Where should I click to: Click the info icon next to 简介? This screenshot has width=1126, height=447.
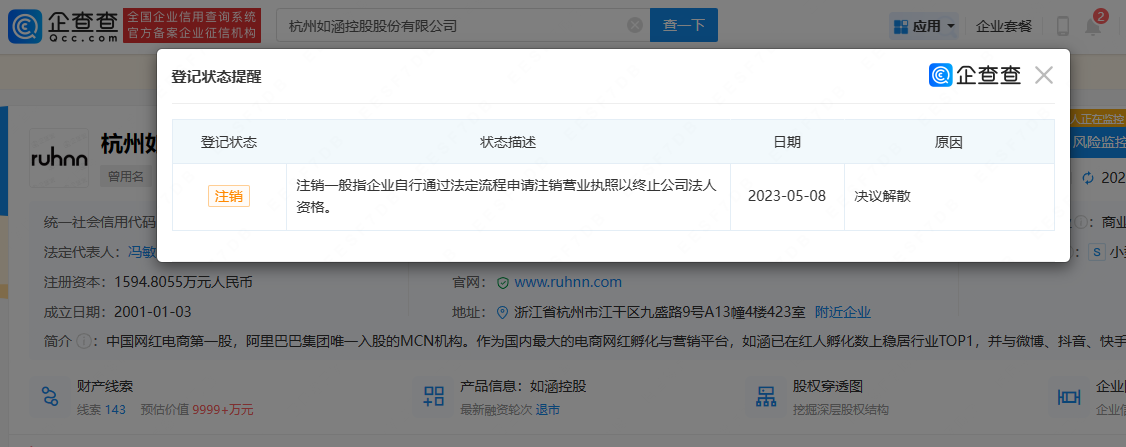point(83,341)
